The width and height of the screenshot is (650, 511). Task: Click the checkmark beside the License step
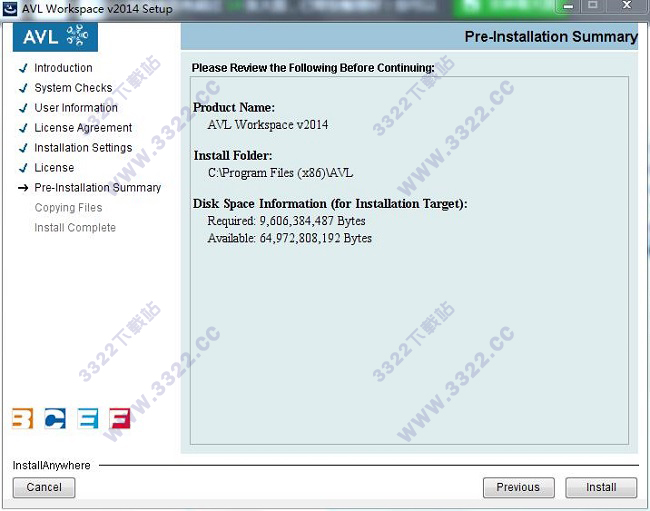pos(23,167)
